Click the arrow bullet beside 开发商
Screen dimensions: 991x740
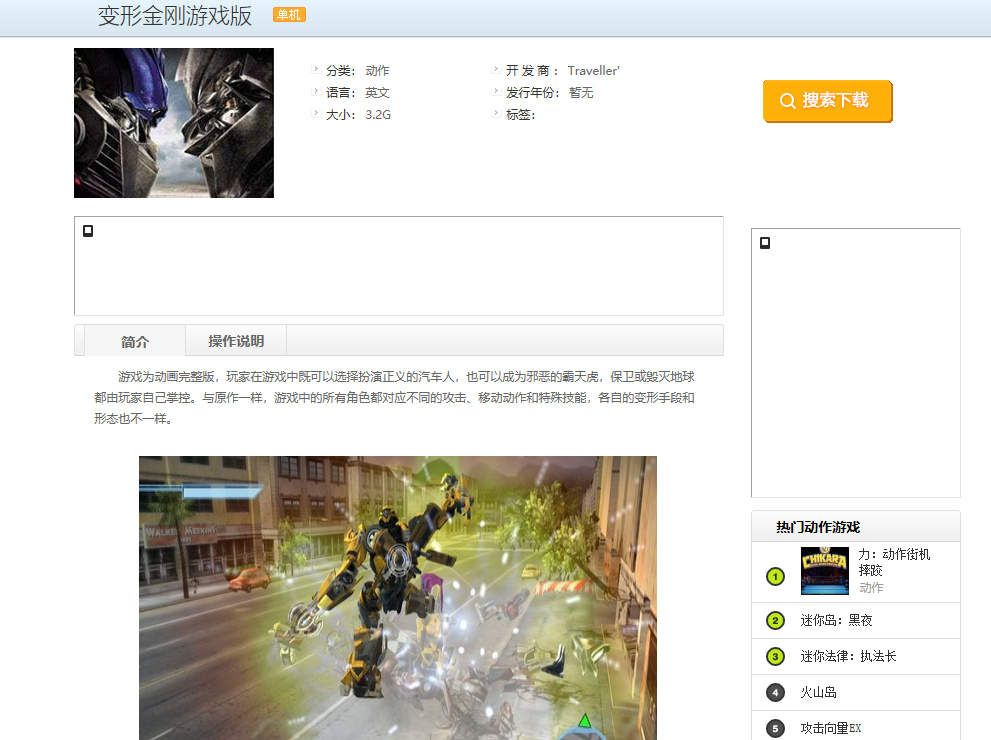point(496,69)
